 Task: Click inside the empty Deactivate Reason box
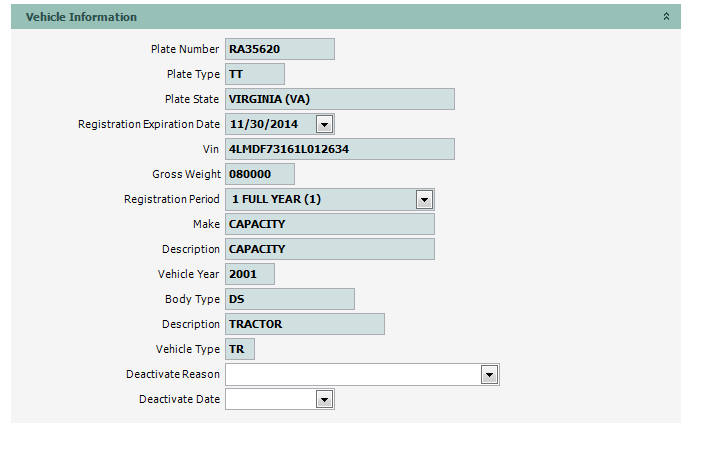(352, 374)
